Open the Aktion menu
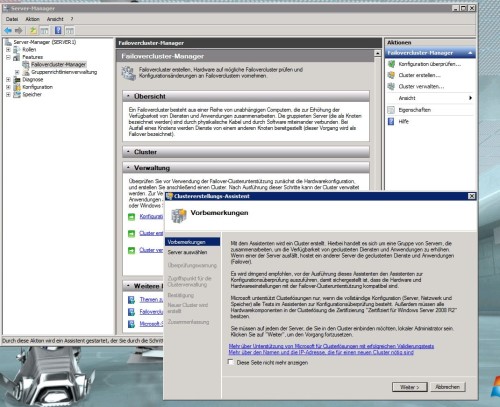This screenshot has height=407, width=500. tap(33, 19)
